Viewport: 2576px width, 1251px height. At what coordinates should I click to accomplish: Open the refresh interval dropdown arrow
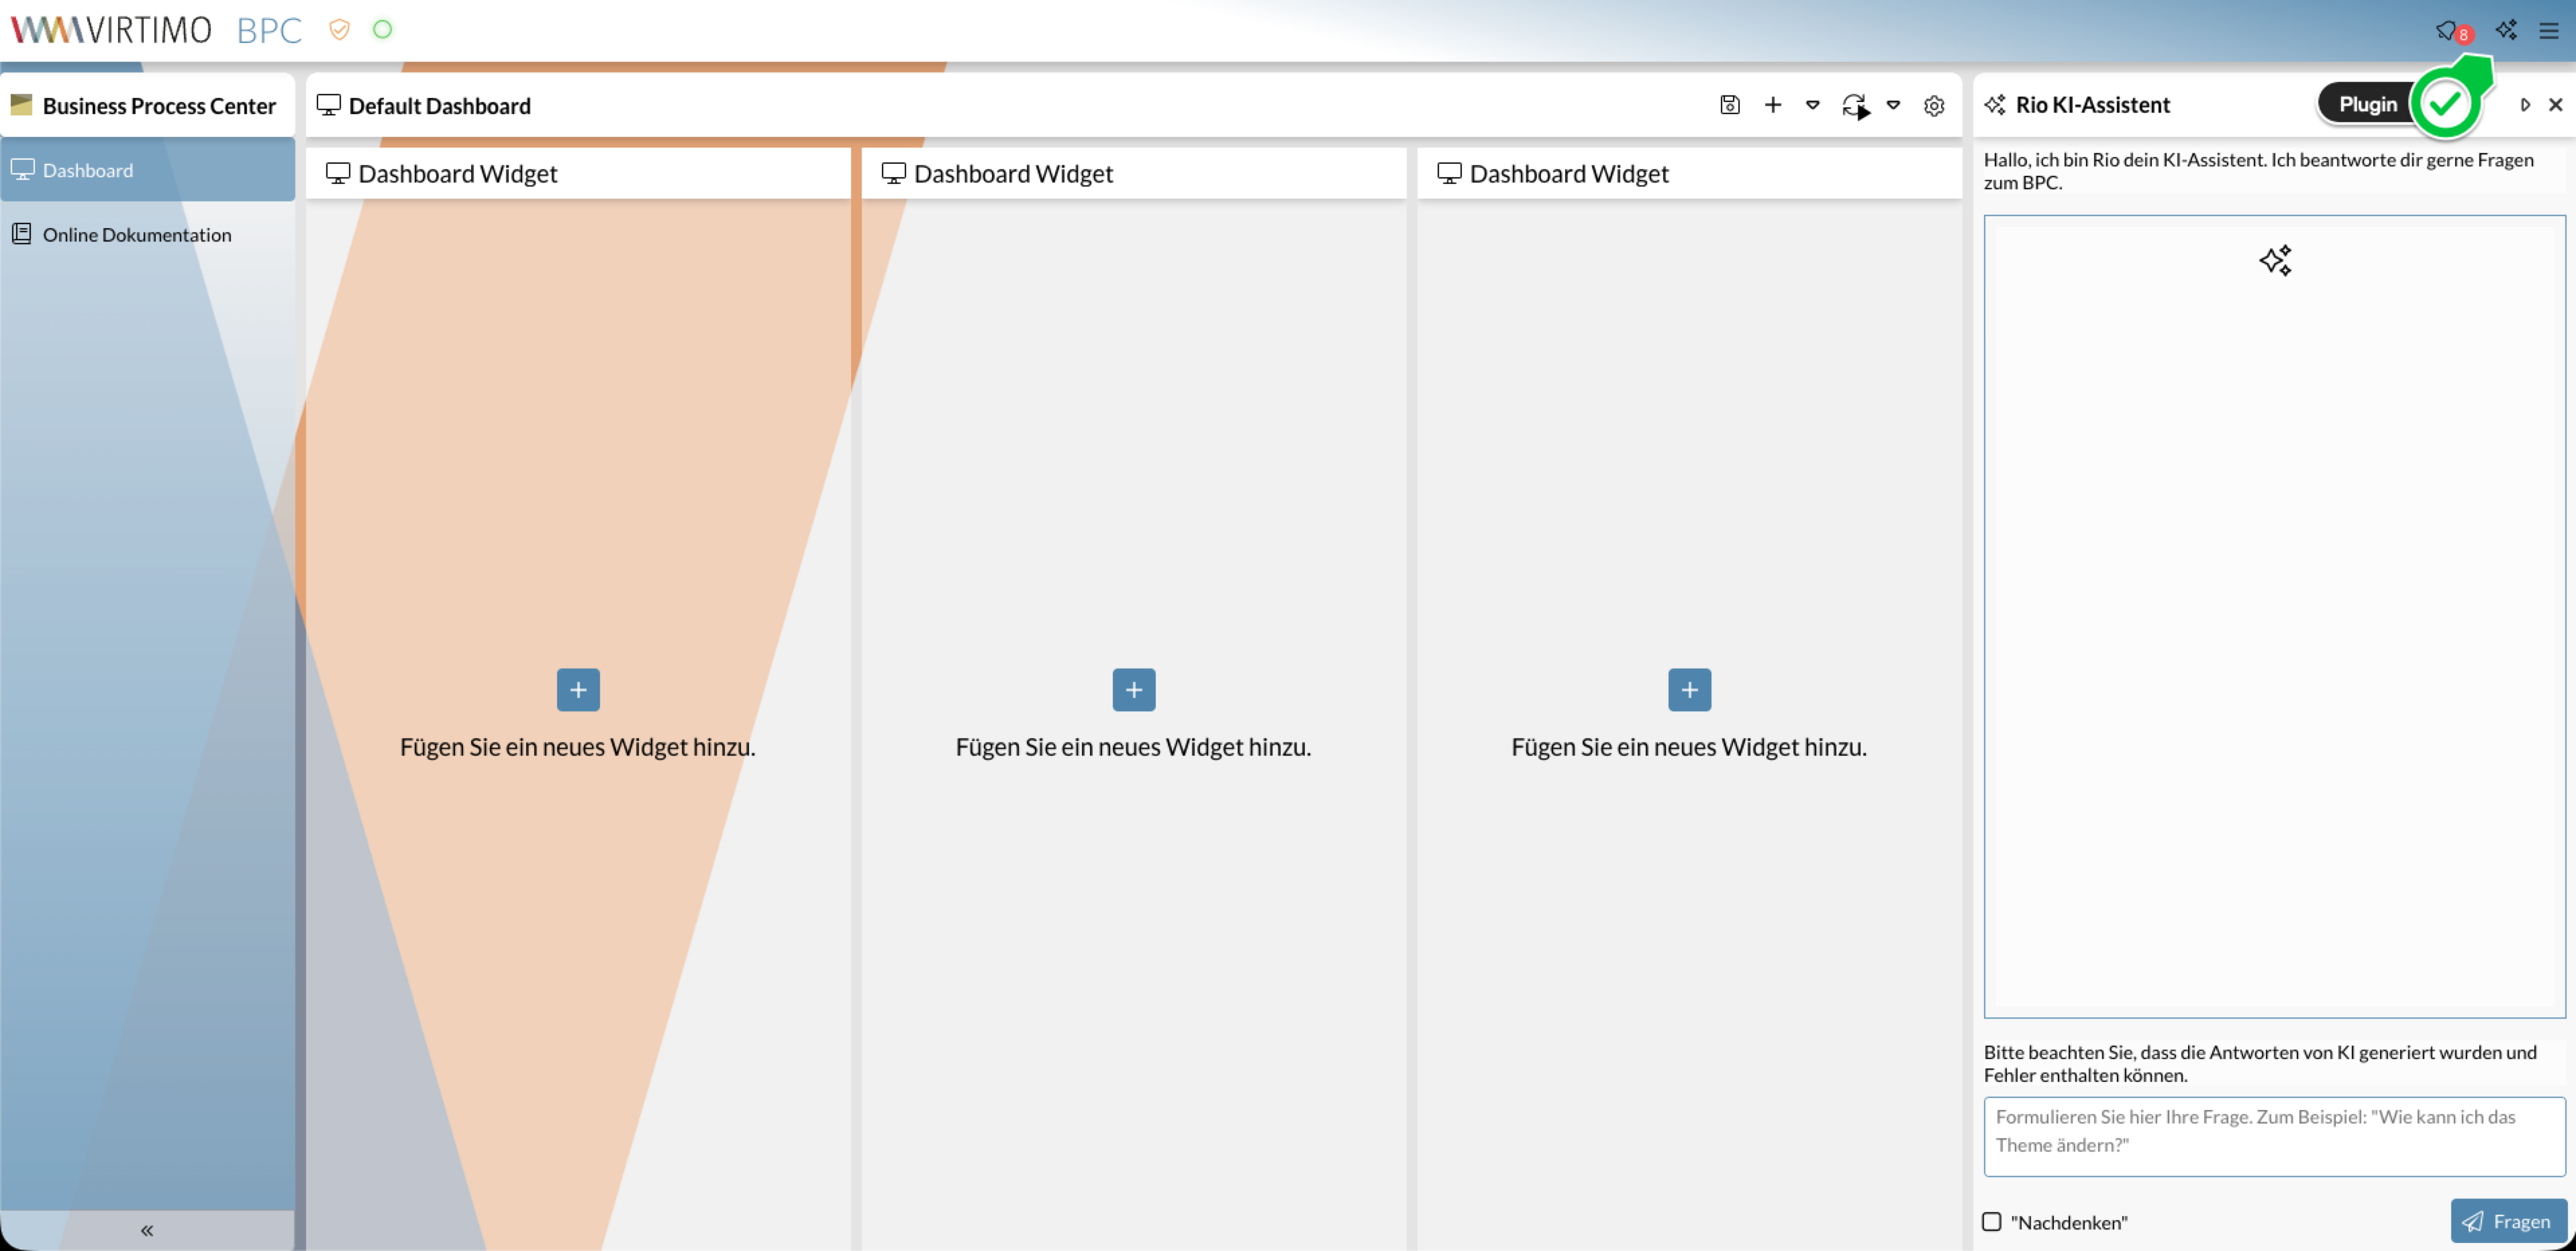click(x=1893, y=105)
